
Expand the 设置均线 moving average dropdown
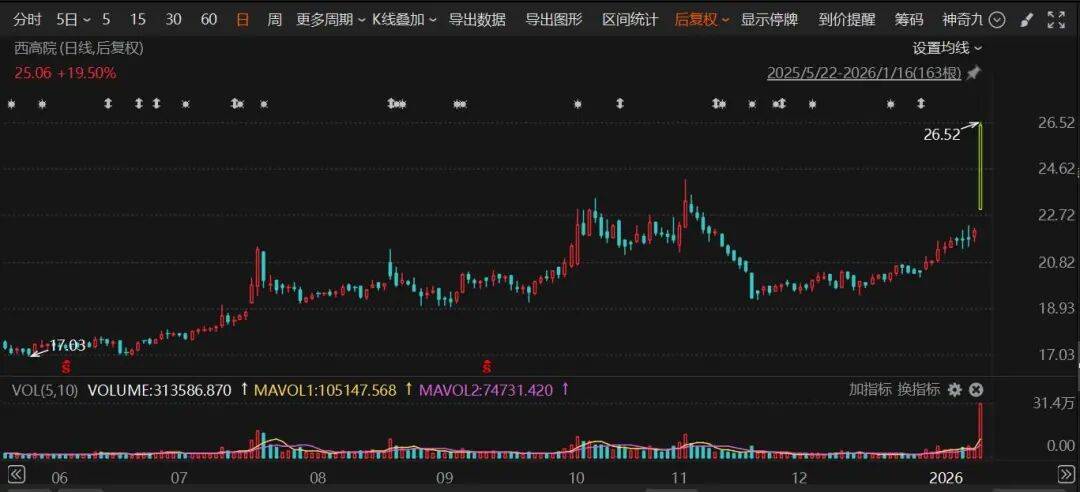(947, 47)
